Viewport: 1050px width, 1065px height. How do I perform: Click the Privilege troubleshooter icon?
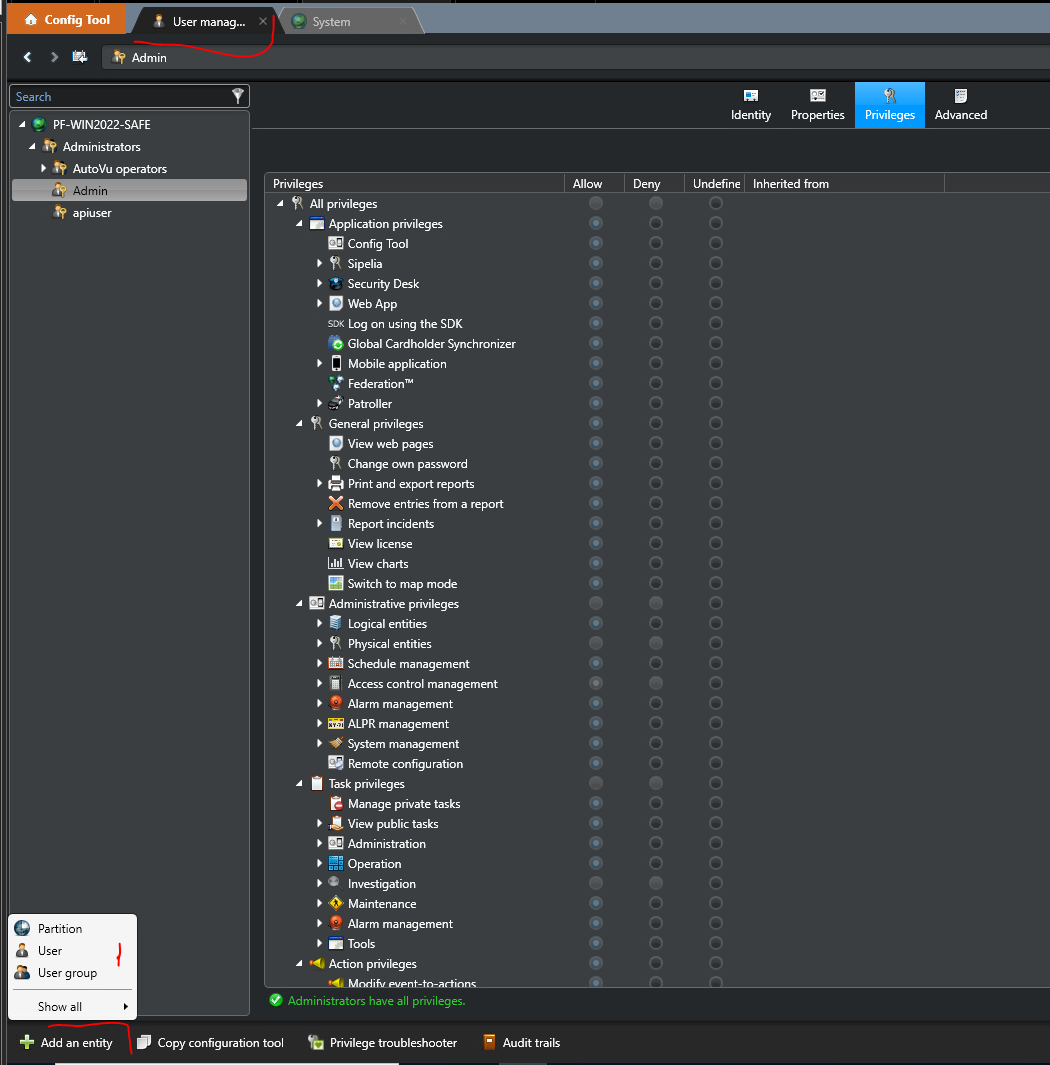click(x=316, y=1042)
